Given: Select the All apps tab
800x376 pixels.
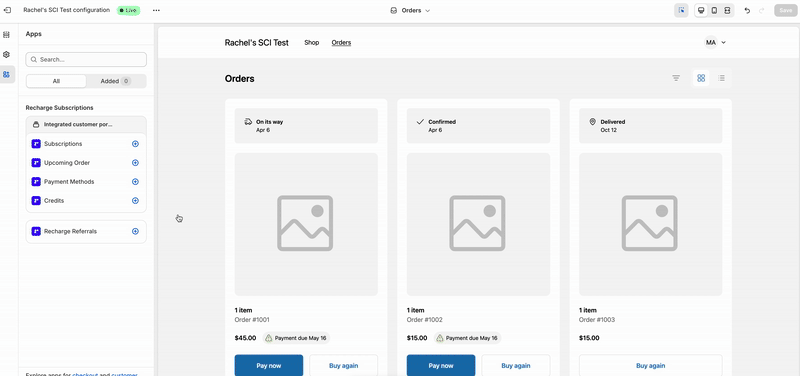Looking at the screenshot, I should (x=56, y=81).
